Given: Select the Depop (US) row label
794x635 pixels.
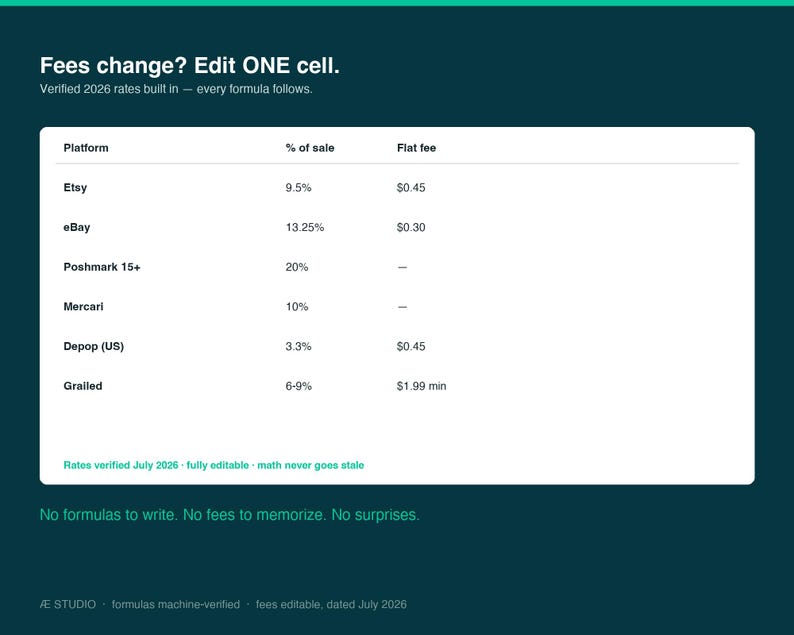Looking at the screenshot, I should (93, 346).
